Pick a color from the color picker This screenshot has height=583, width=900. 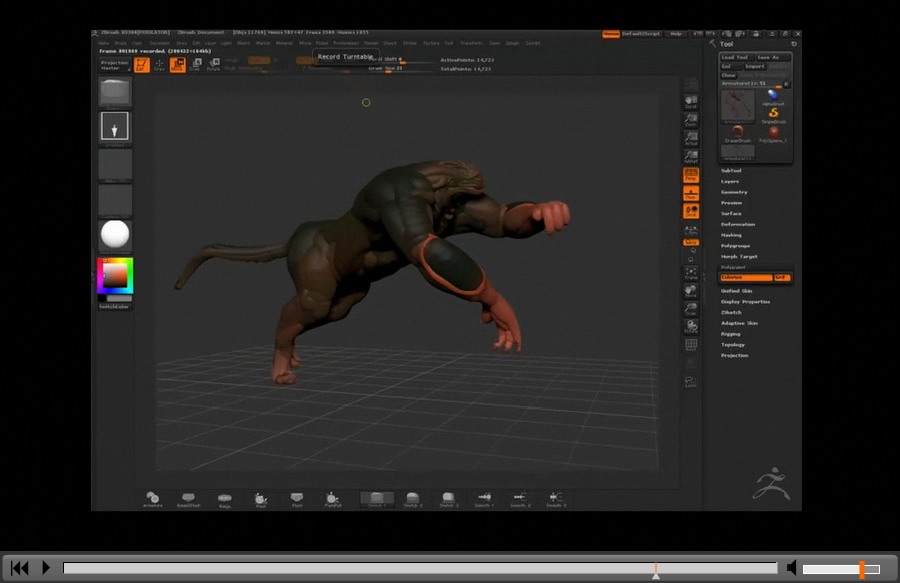(x=115, y=274)
